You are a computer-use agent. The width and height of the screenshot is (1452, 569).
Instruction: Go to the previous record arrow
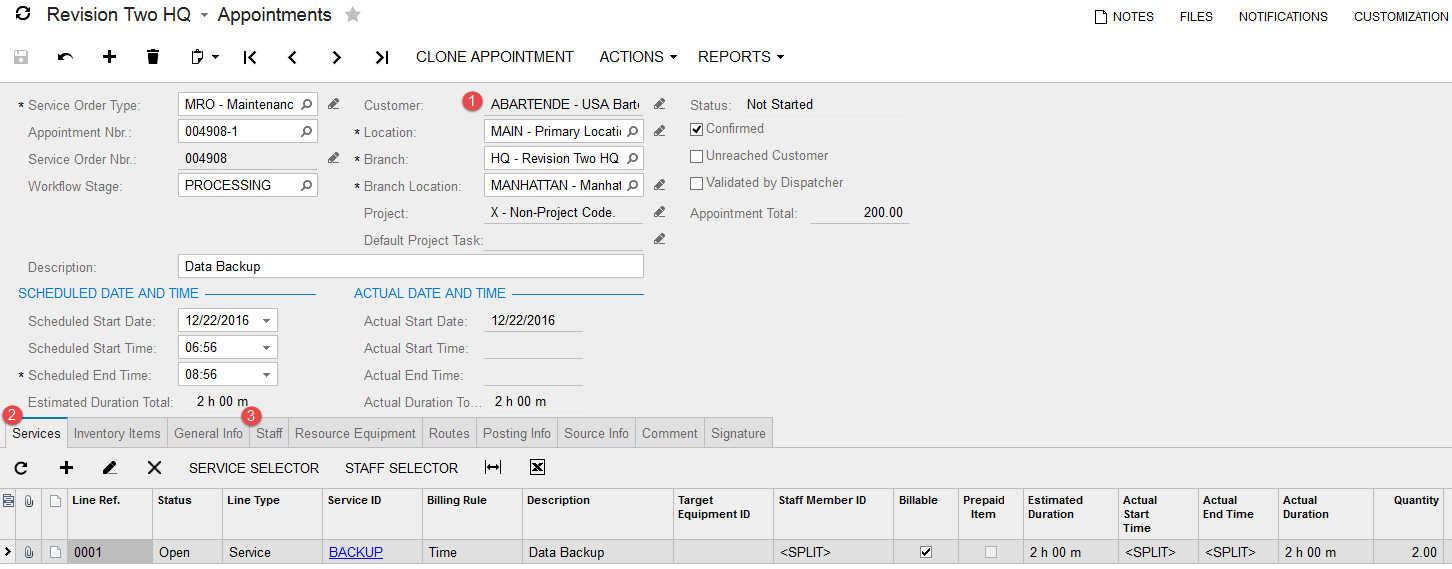pyautogui.click(x=293, y=57)
